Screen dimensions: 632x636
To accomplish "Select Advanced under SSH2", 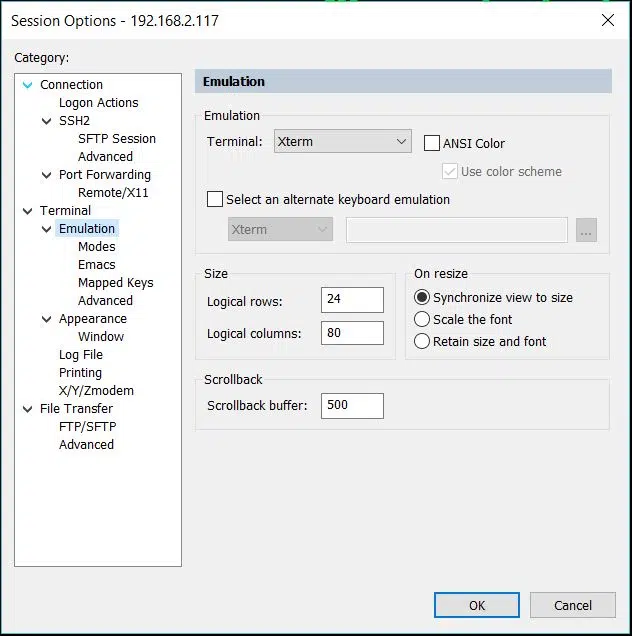I will [x=105, y=157].
